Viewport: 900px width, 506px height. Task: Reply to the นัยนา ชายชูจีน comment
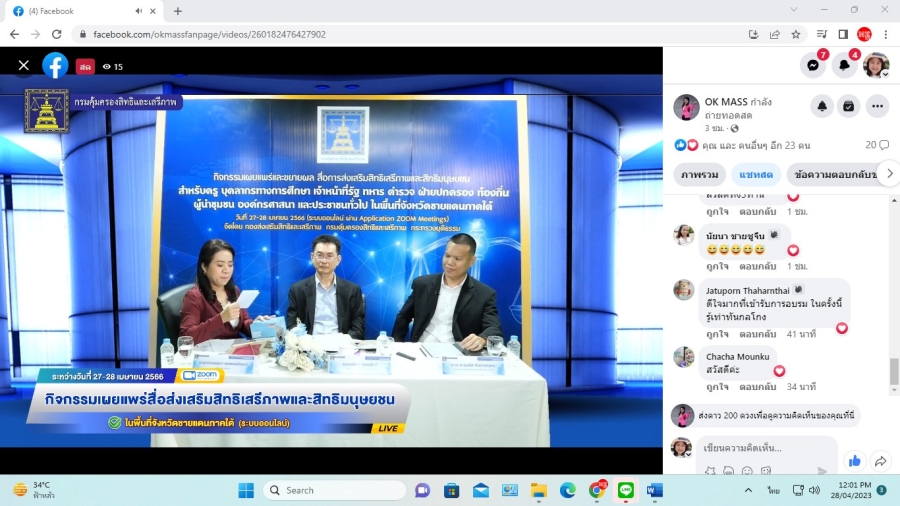tap(758, 266)
